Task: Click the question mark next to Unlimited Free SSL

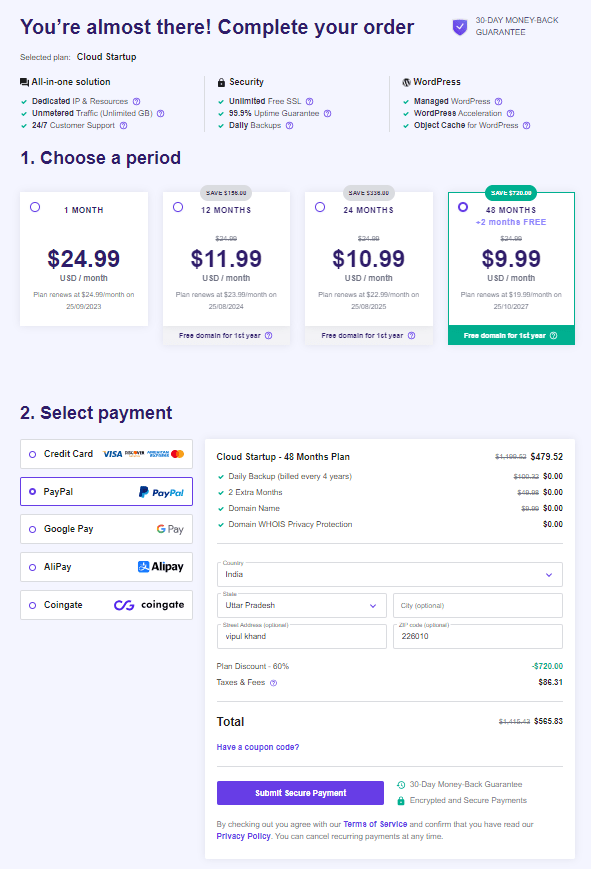Action: coord(309,100)
